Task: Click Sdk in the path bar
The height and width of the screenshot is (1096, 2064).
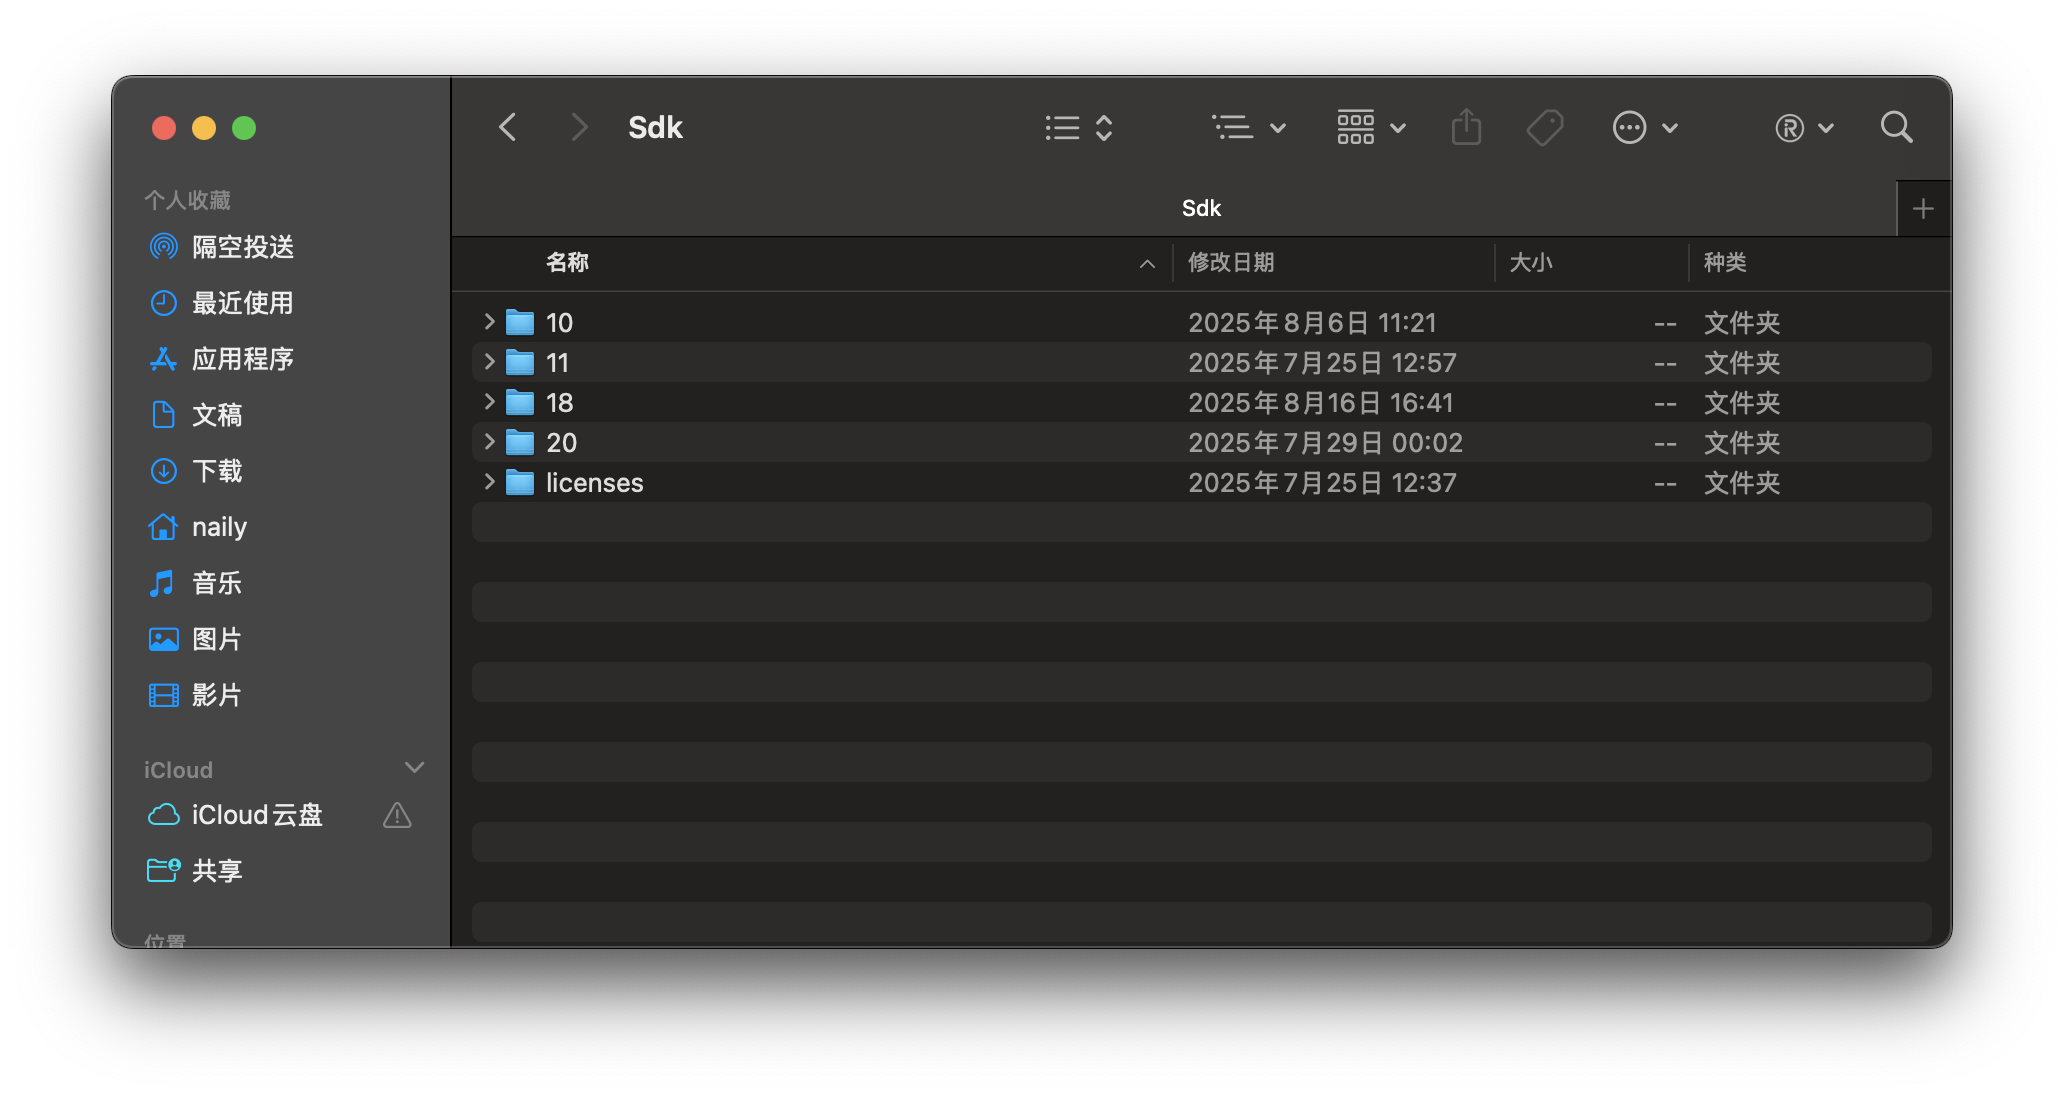Action: point(1200,207)
